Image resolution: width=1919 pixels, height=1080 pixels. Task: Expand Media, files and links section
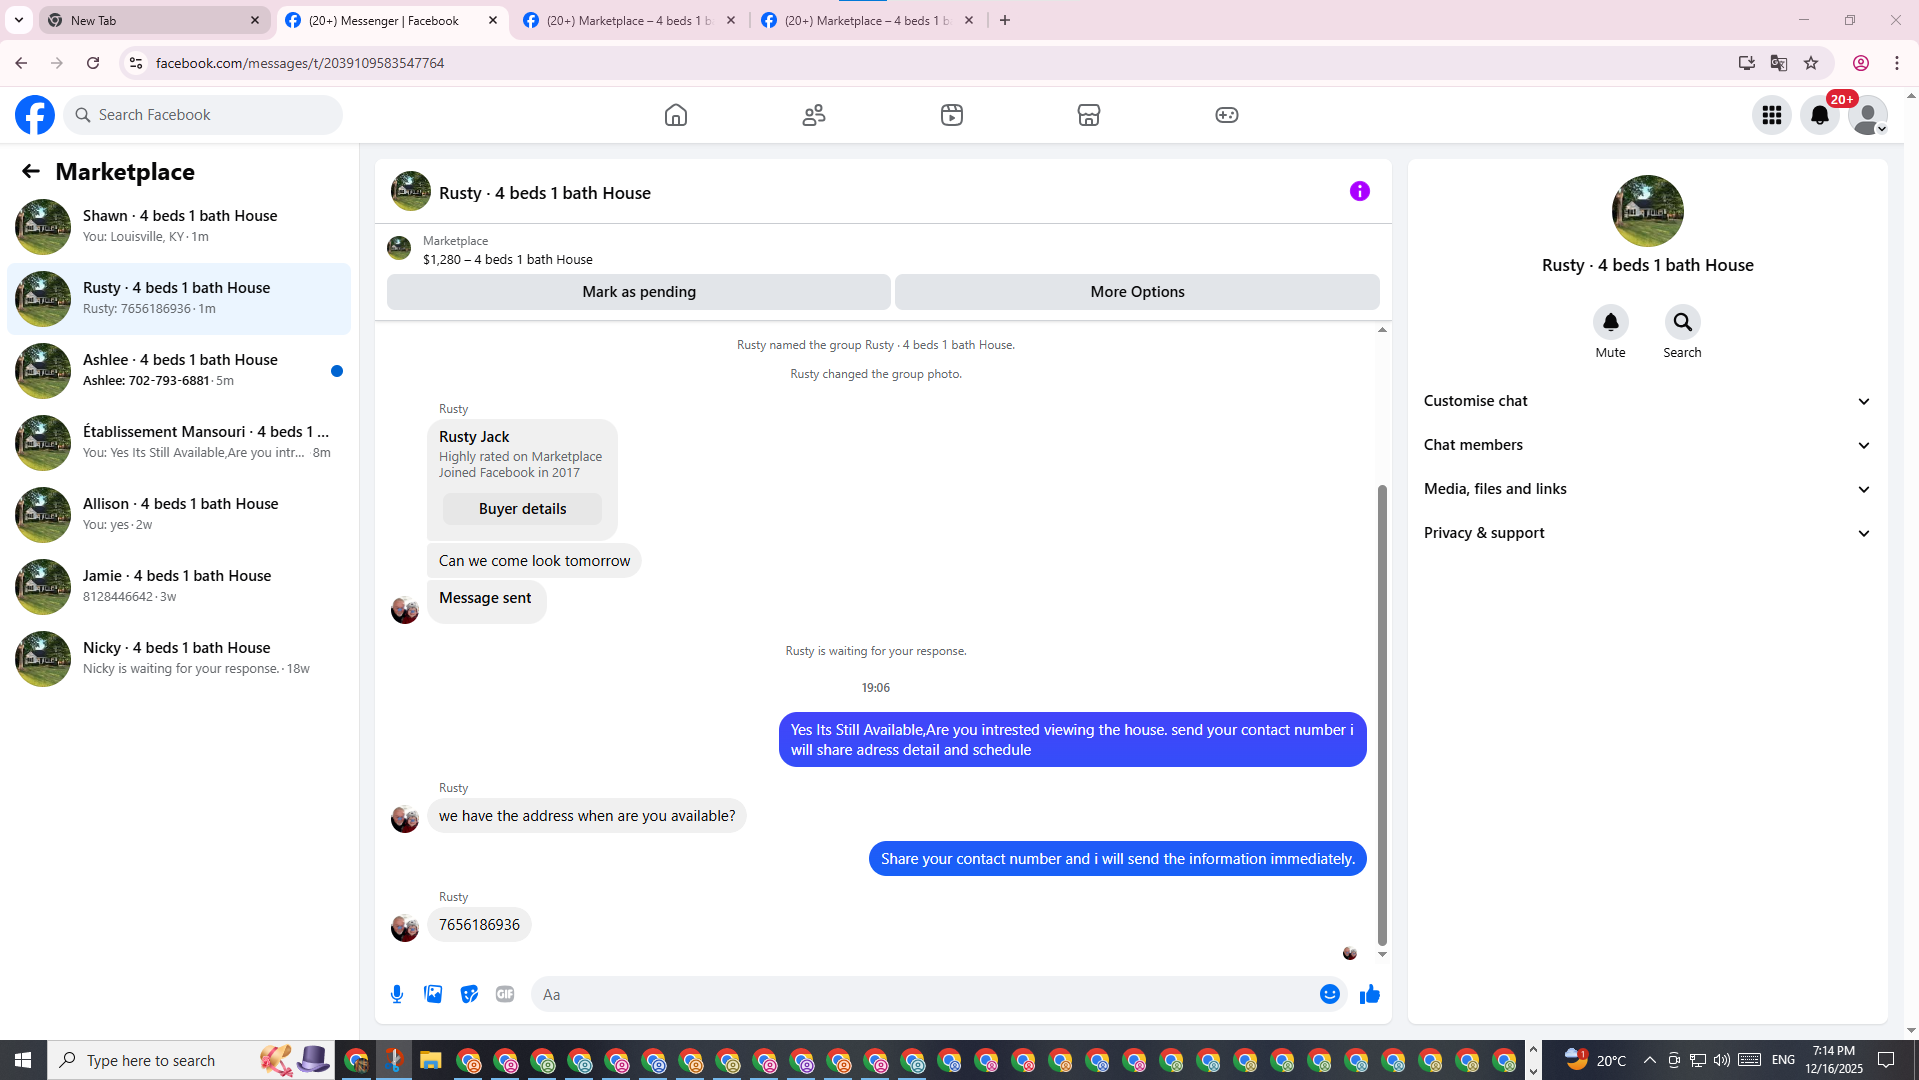click(x=1647, y=489)
